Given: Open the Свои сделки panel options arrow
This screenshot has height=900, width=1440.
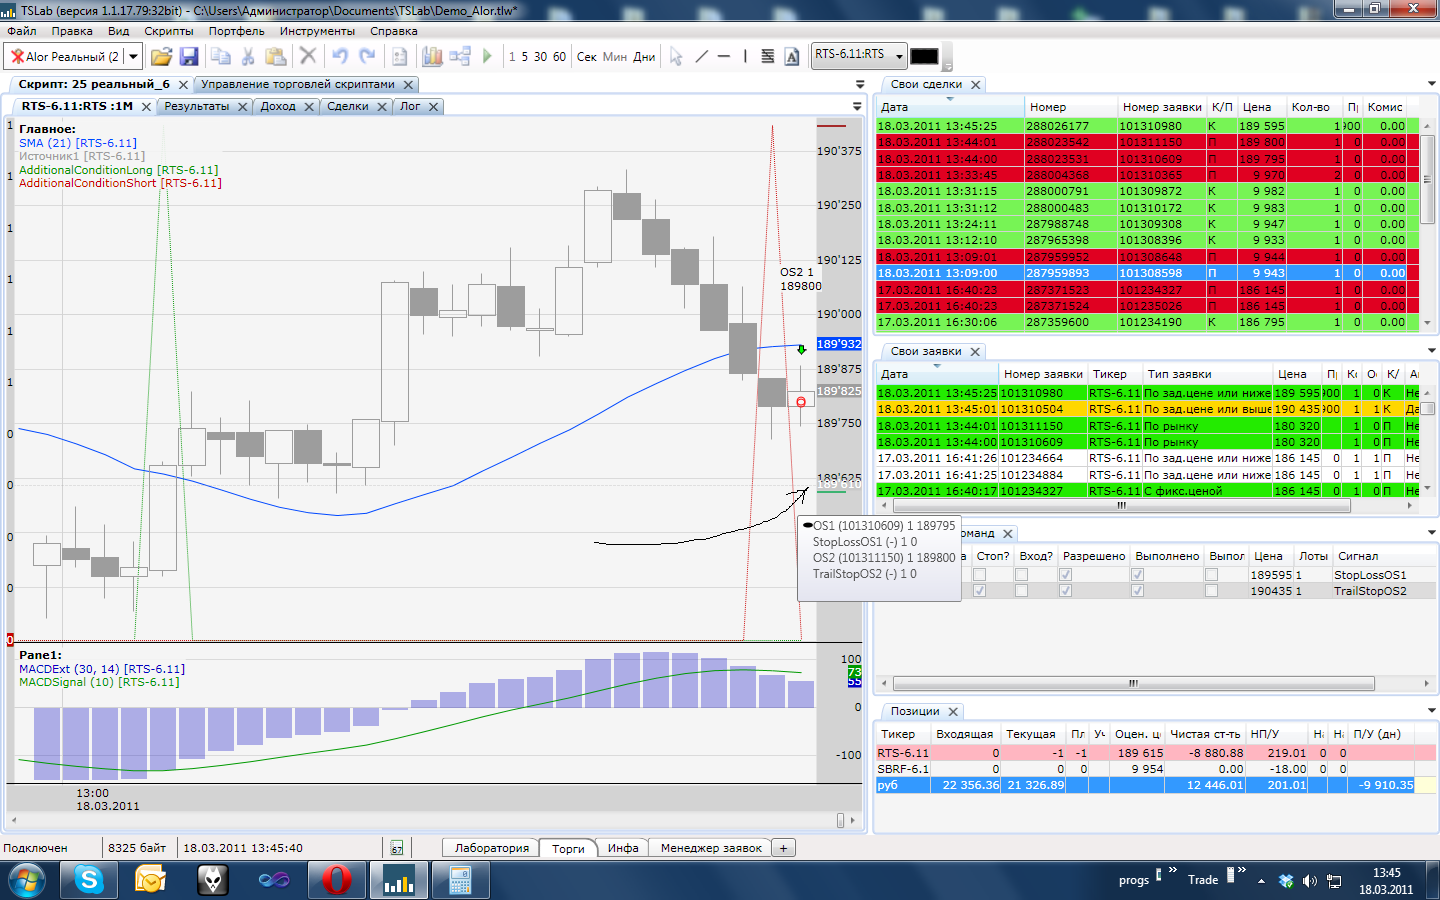Looking at the screenshot, I should [x=1431, y=84].
